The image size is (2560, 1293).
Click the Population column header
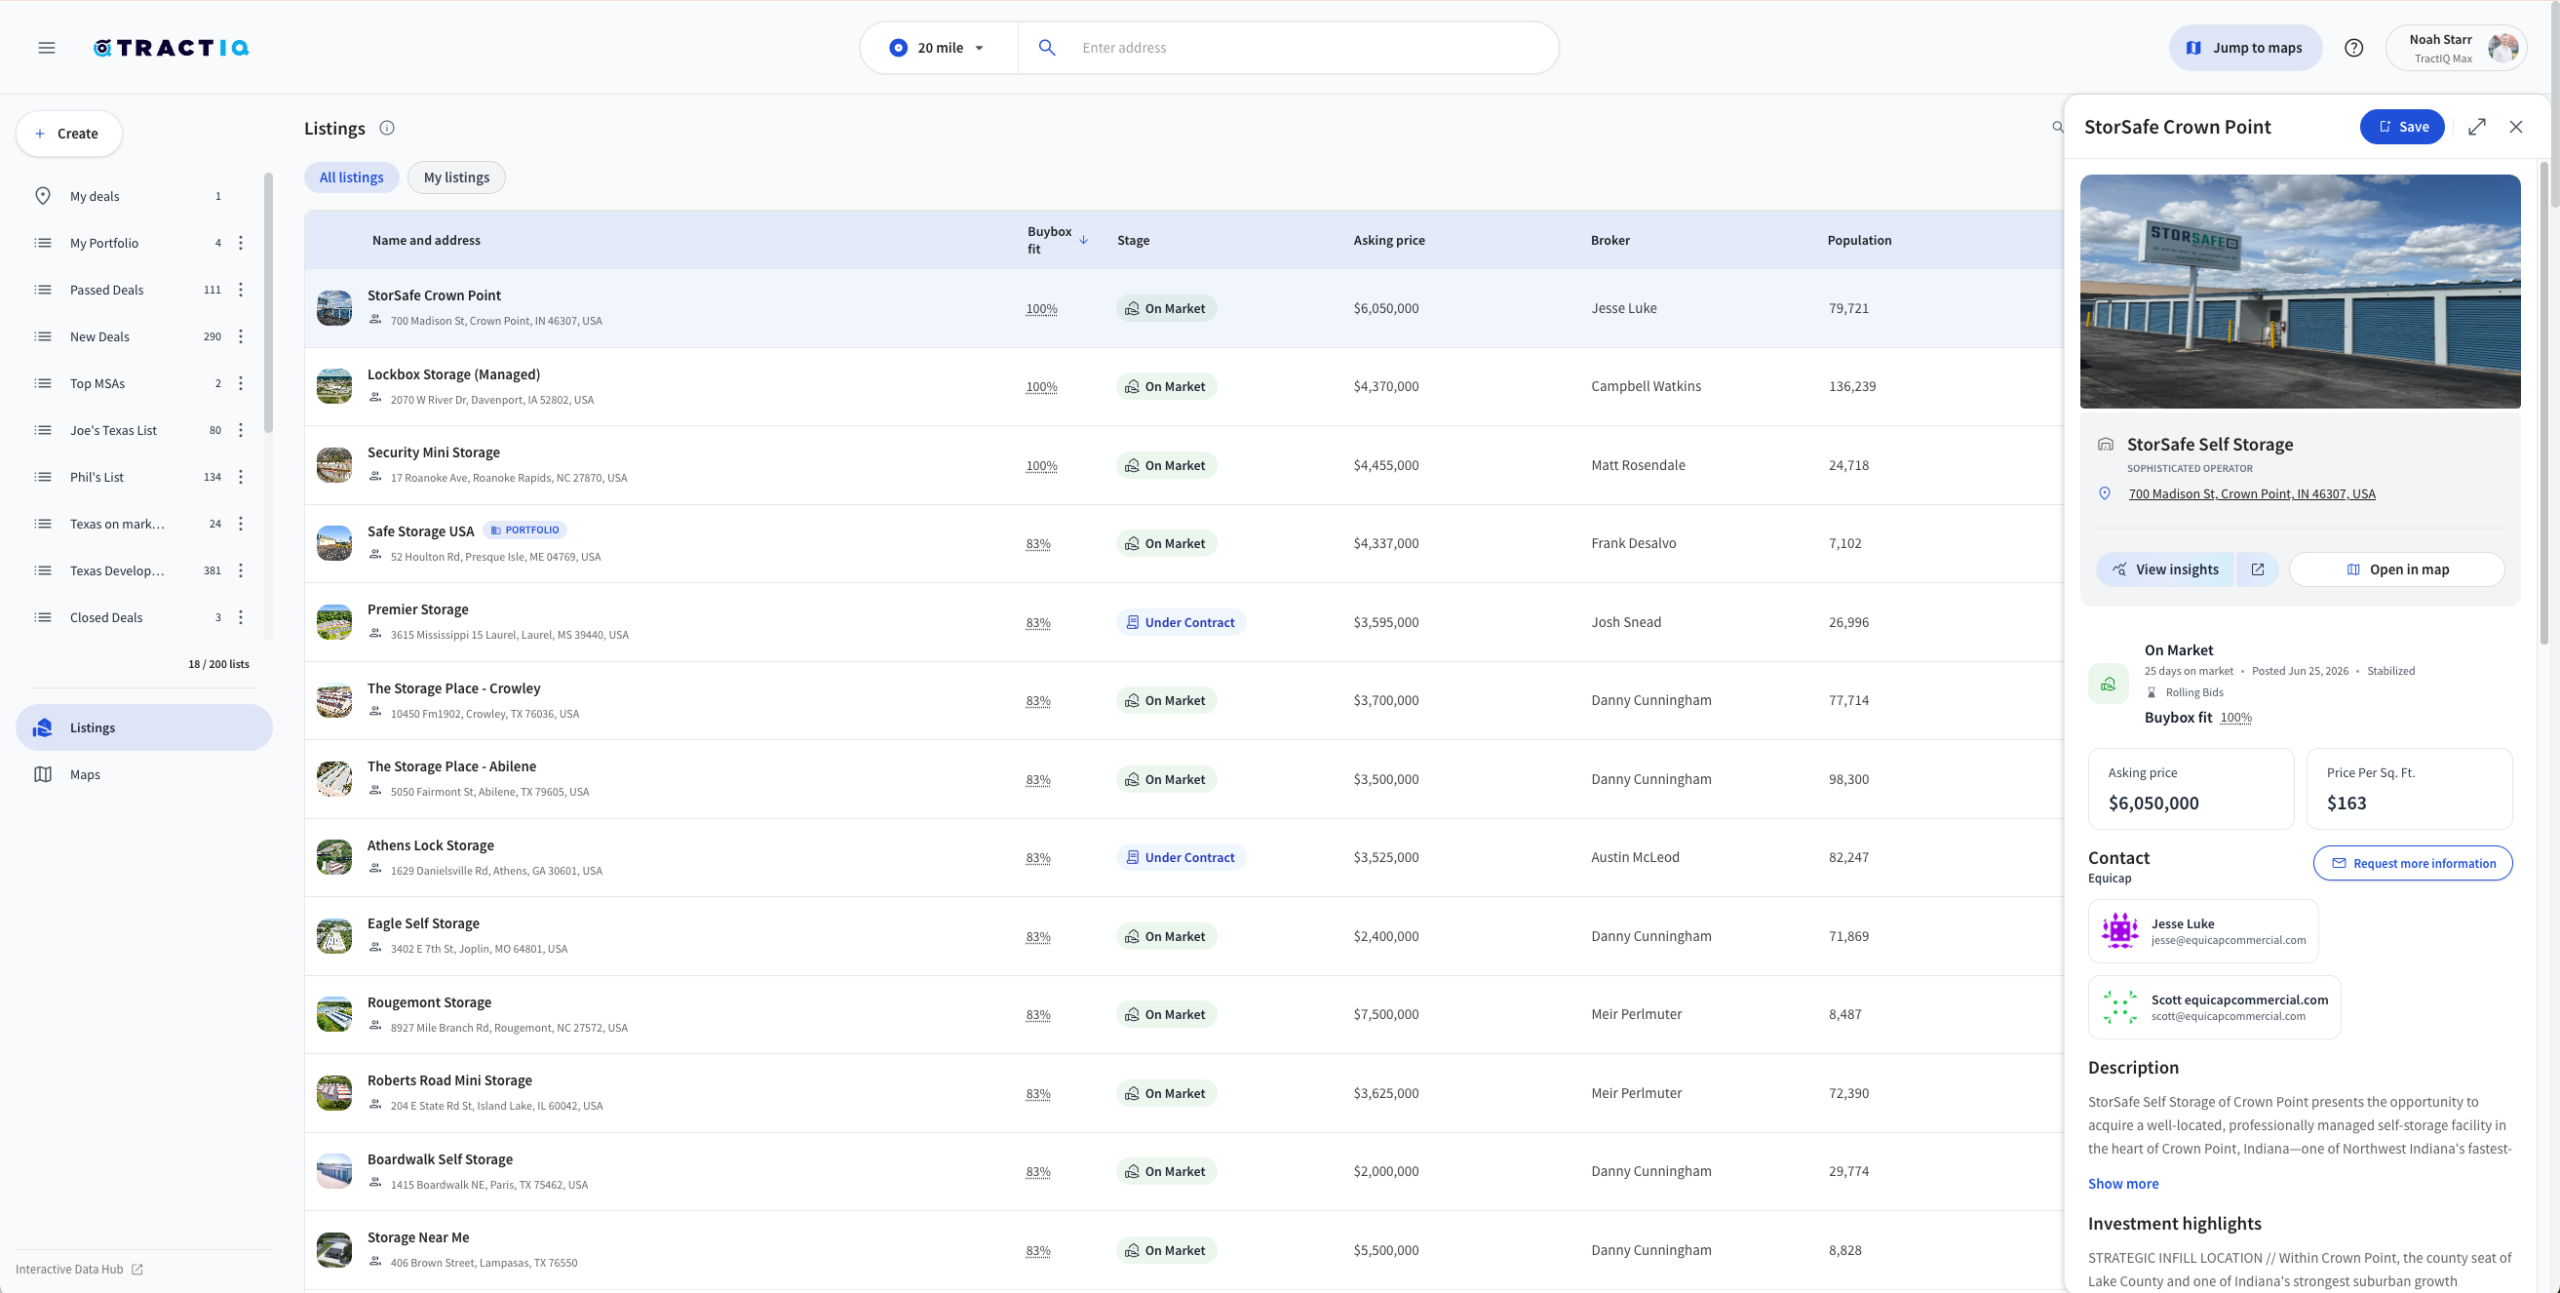click(1859, 240)
